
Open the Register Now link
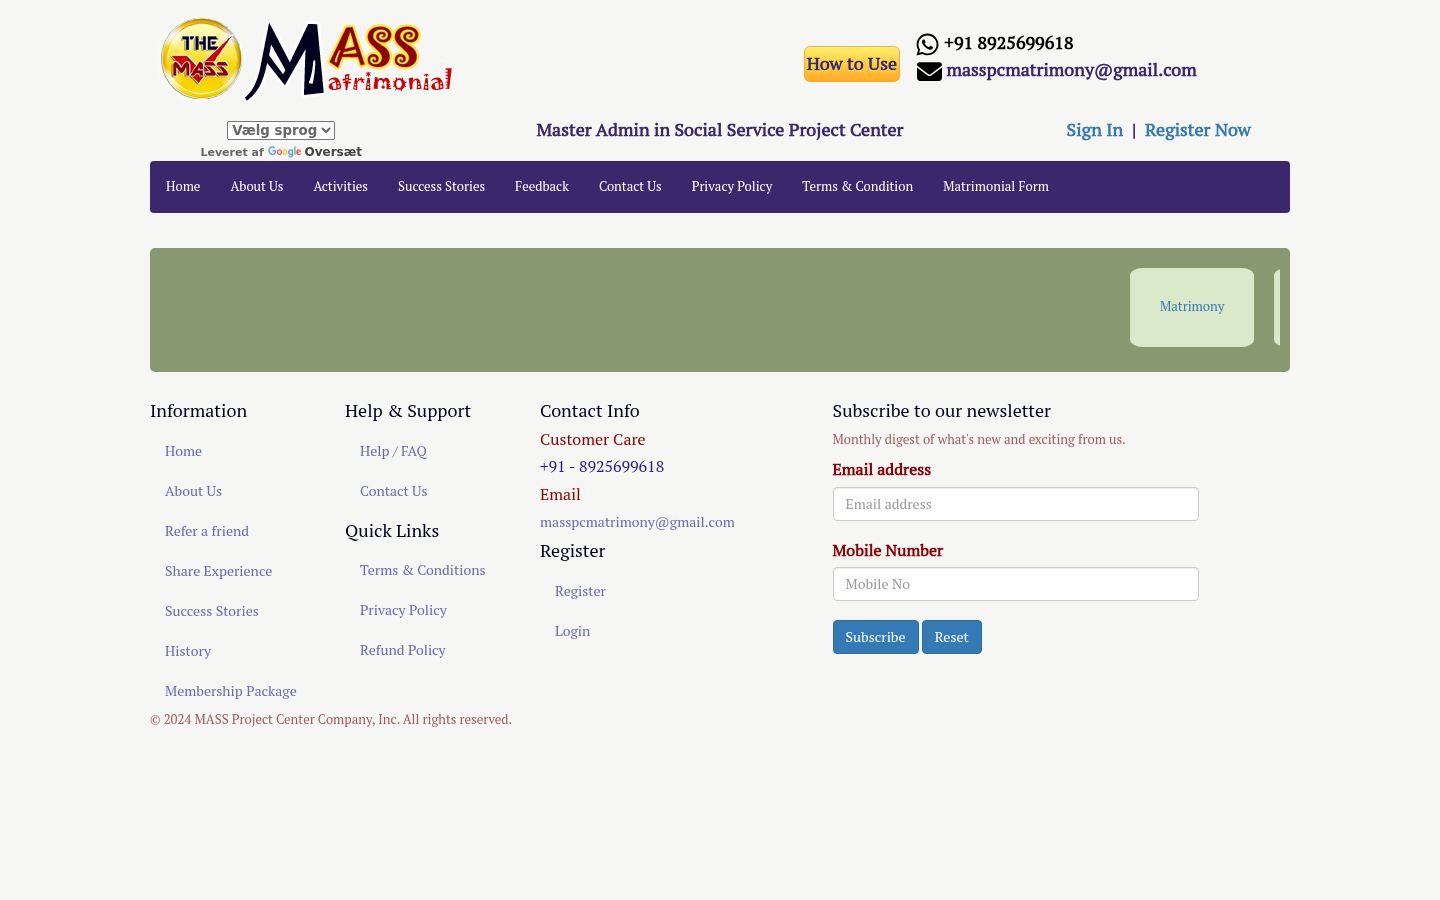click(x=1198, y=130)
